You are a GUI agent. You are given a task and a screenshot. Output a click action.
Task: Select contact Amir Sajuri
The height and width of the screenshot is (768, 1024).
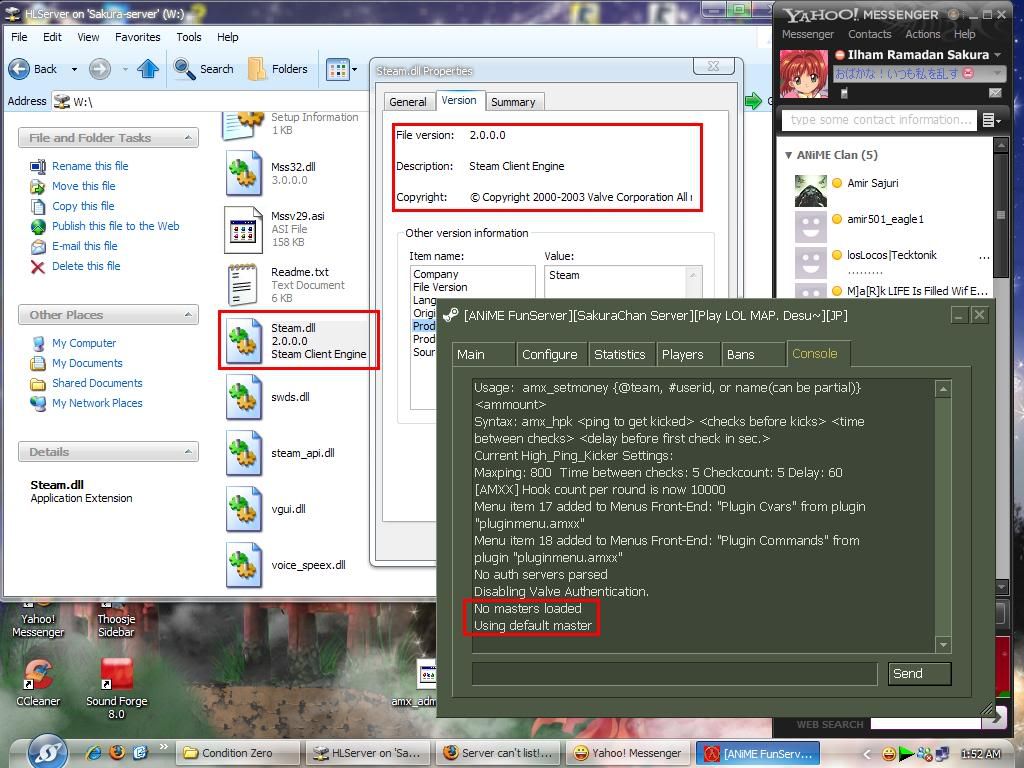[872, 183]
